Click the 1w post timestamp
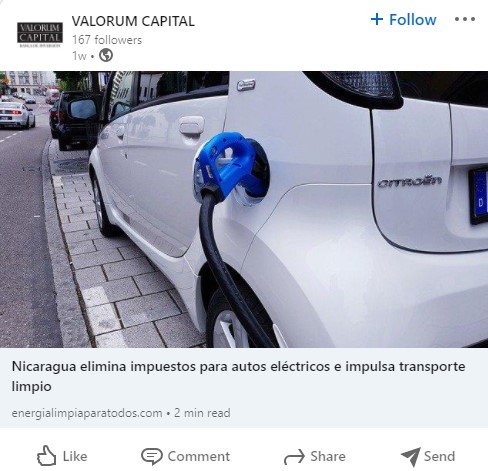The height and width of the screenshot is (471, 488). click(79, 56)
